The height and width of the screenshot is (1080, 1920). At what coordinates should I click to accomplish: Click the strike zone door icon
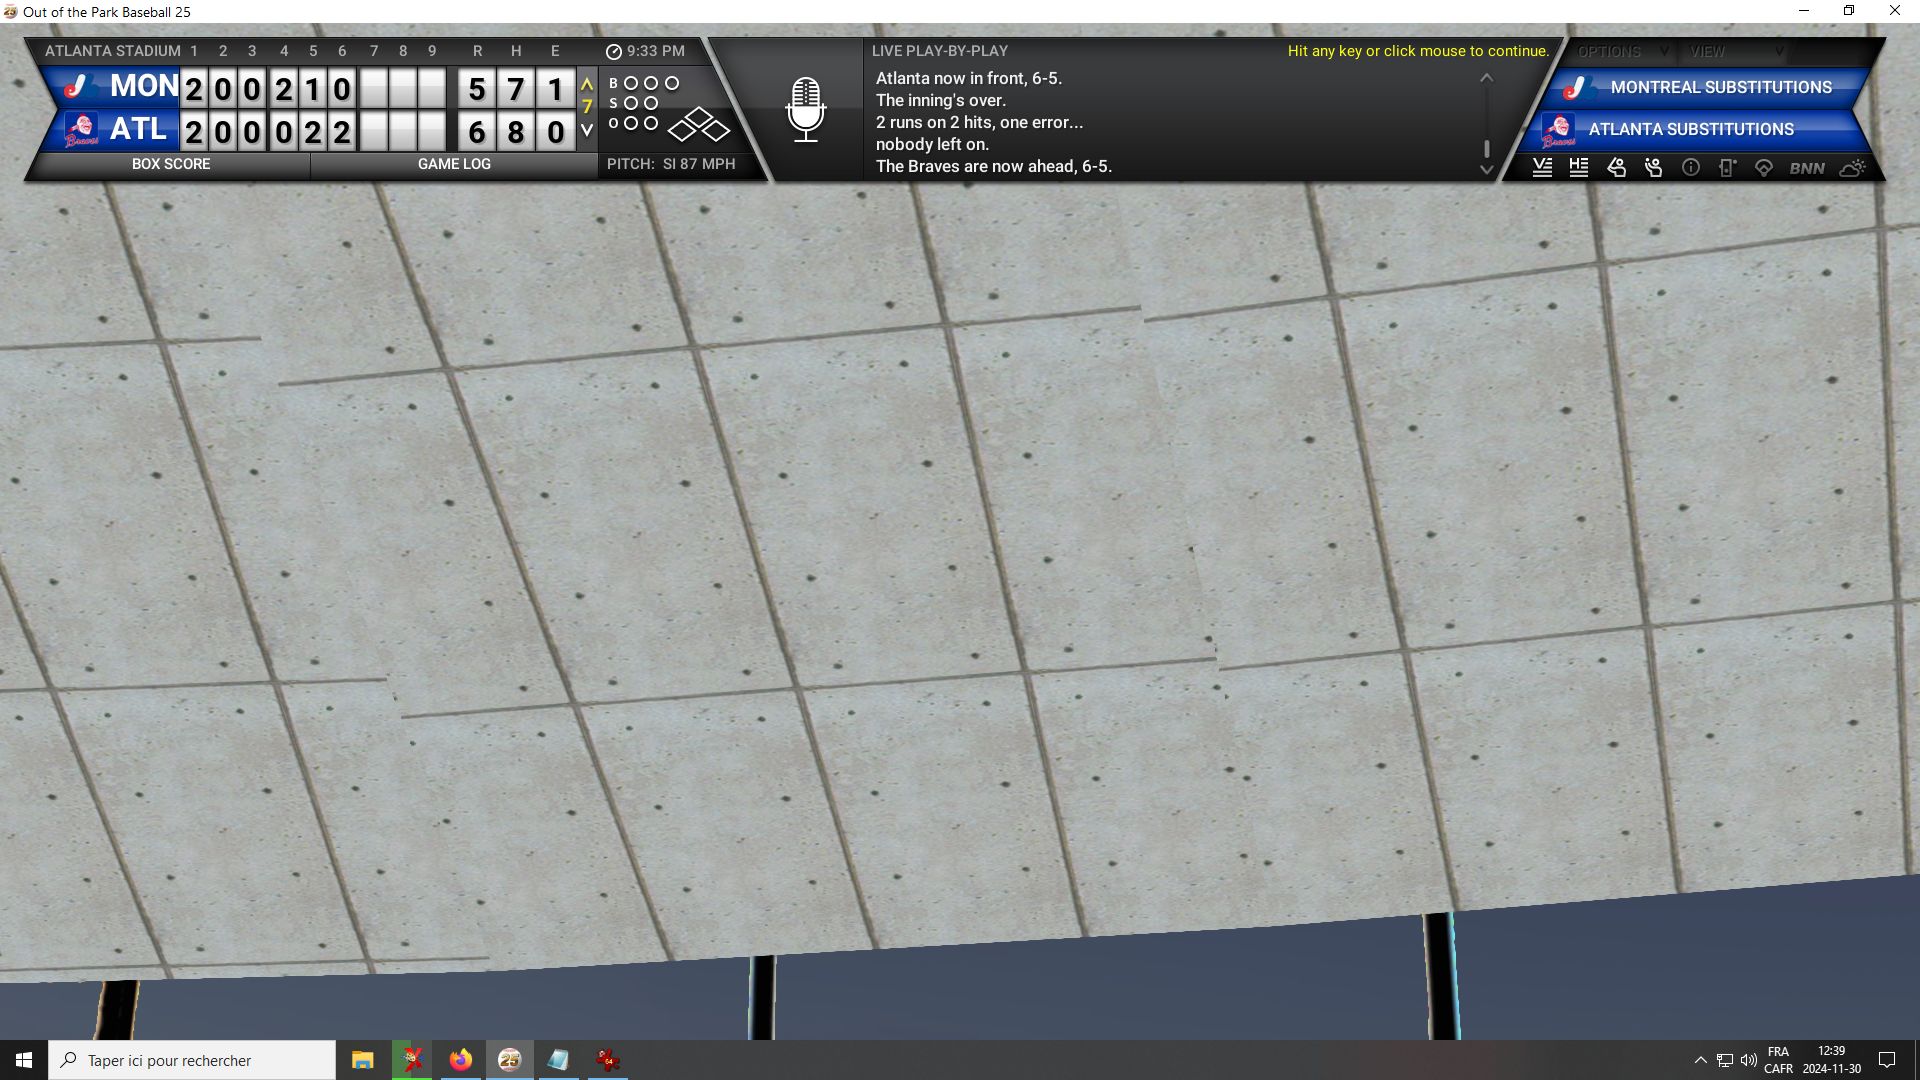[x=1727, y=168]
